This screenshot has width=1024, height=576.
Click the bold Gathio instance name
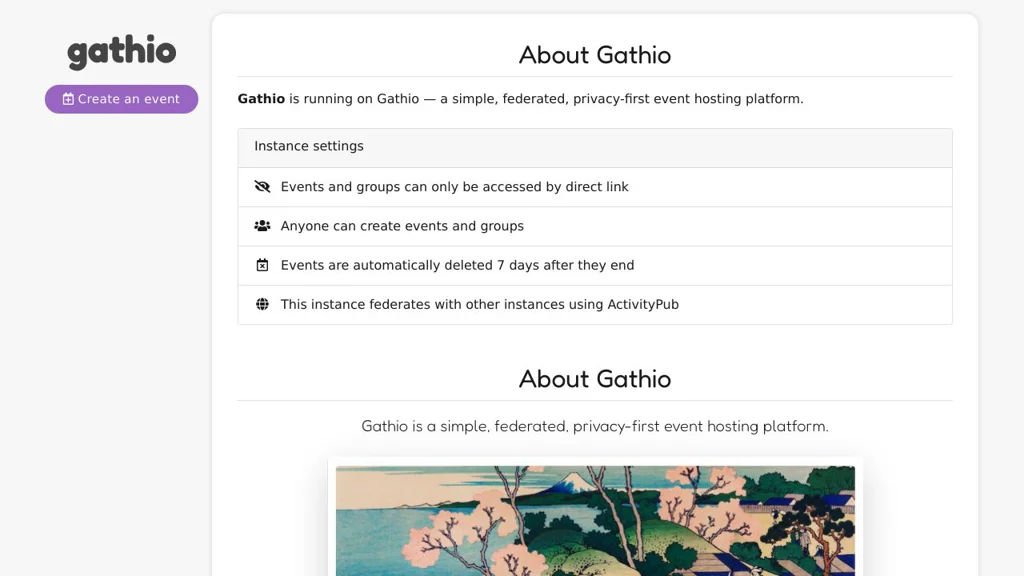(261, 99)
